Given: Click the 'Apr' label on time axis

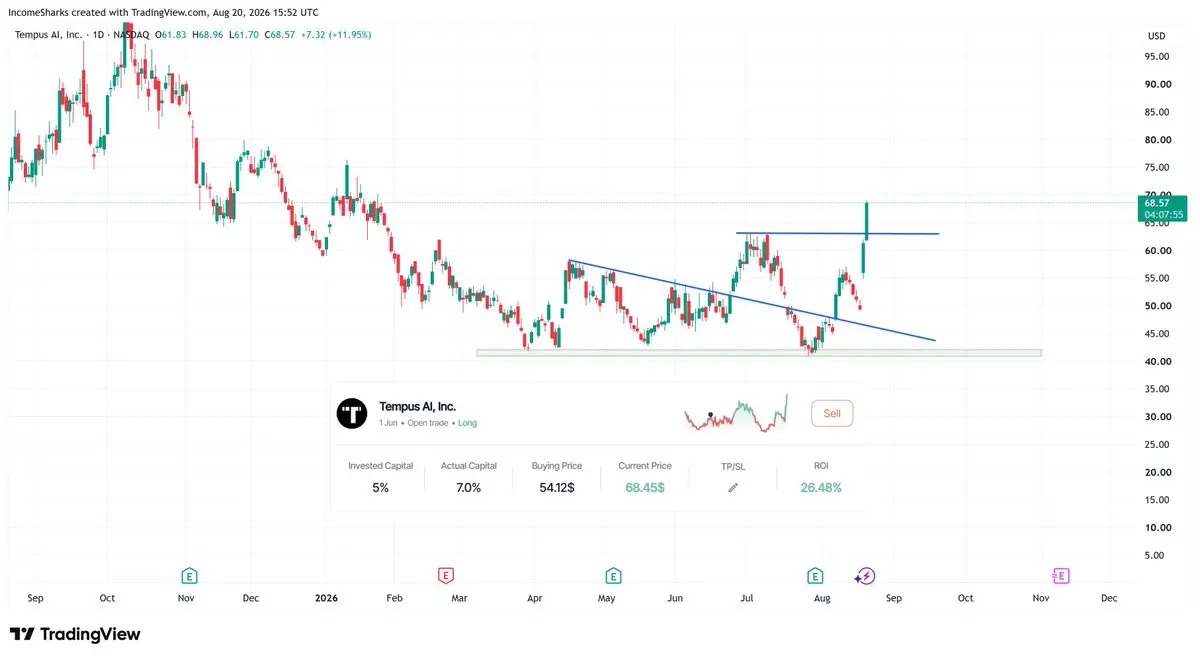Looking at the screenshot, I should [x=534, y=598].
